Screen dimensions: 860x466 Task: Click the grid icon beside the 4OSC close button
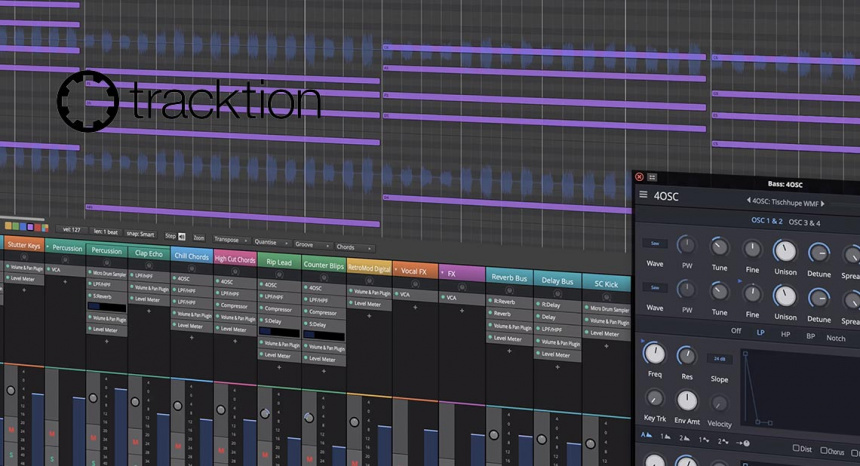coord(652,177)
